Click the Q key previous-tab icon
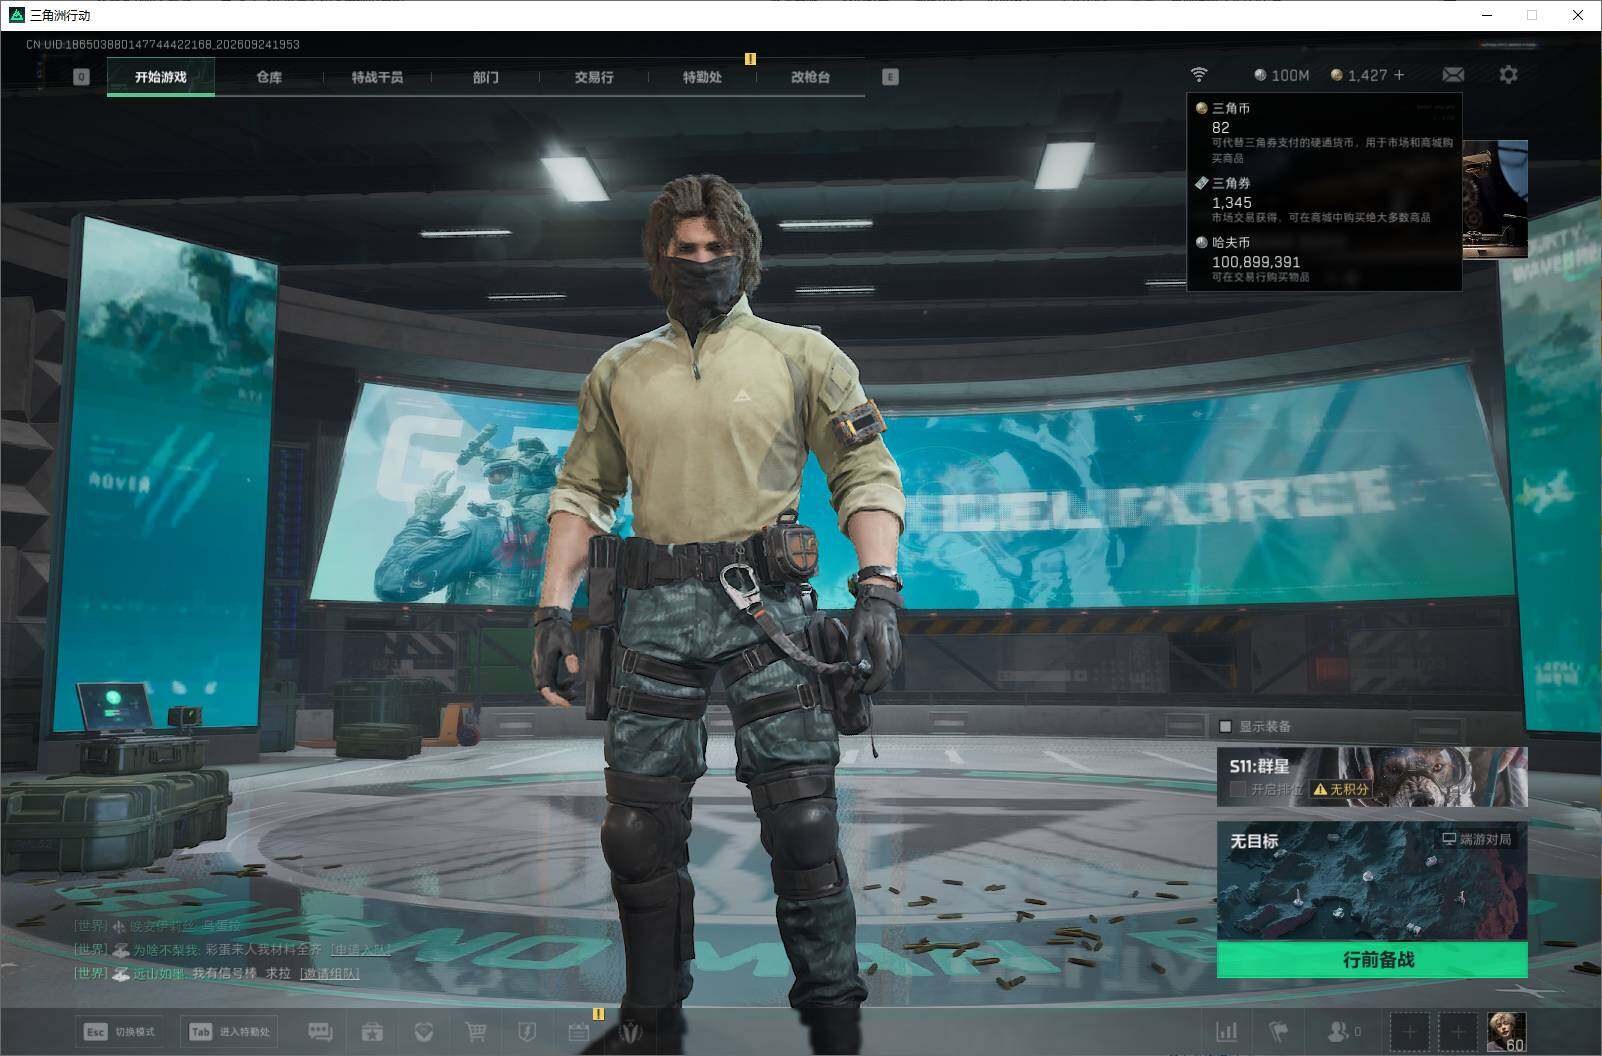 tap(81, 77)
